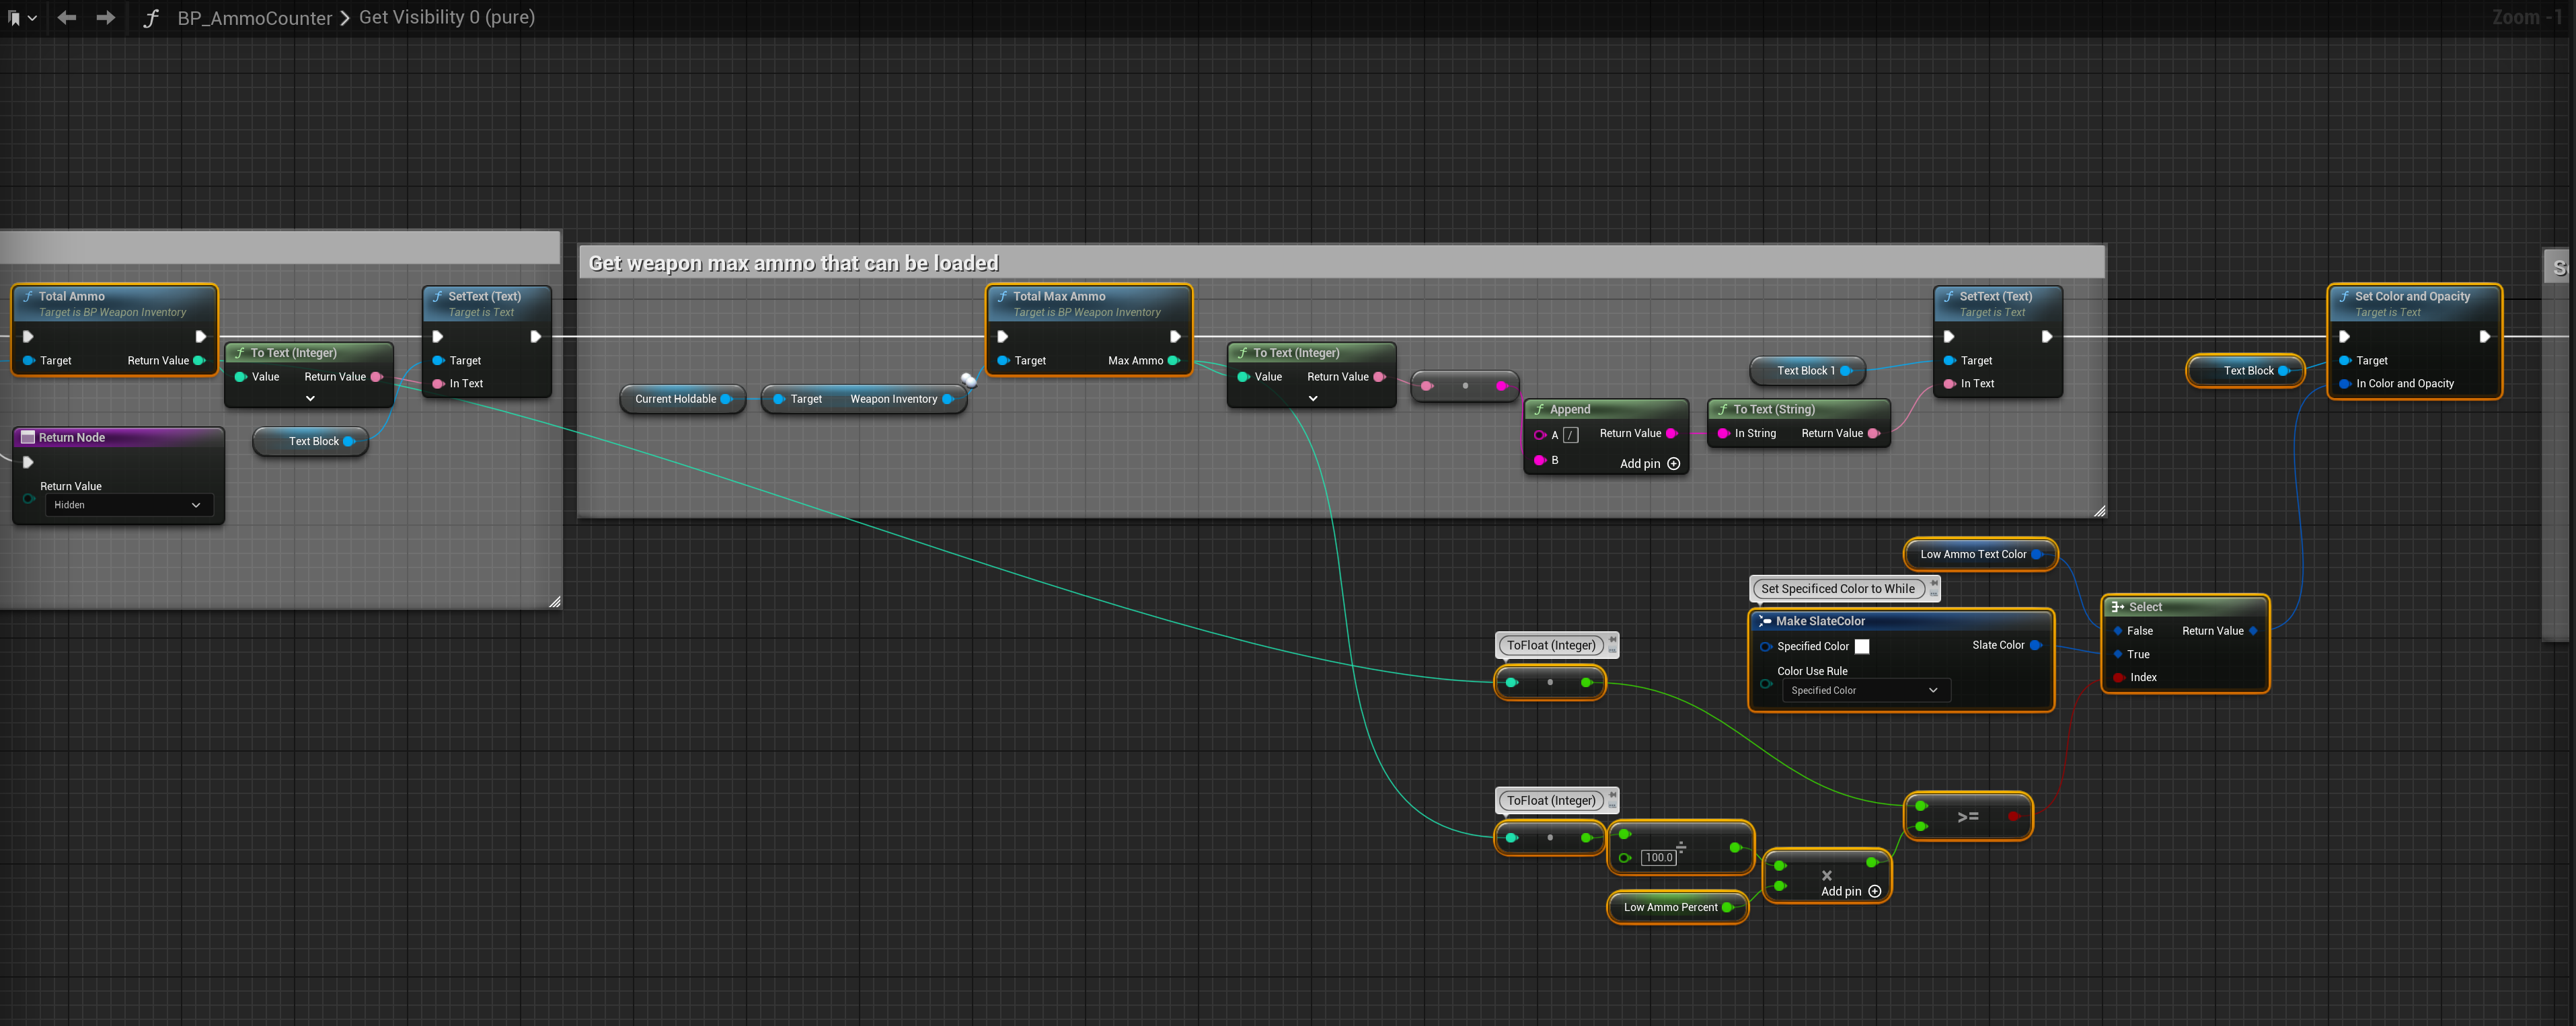Click 'Get Visibility 0 (pure)' in the breadcrumb
This screenshot has width=2576, height=1026.
click(x=446, y=18)
